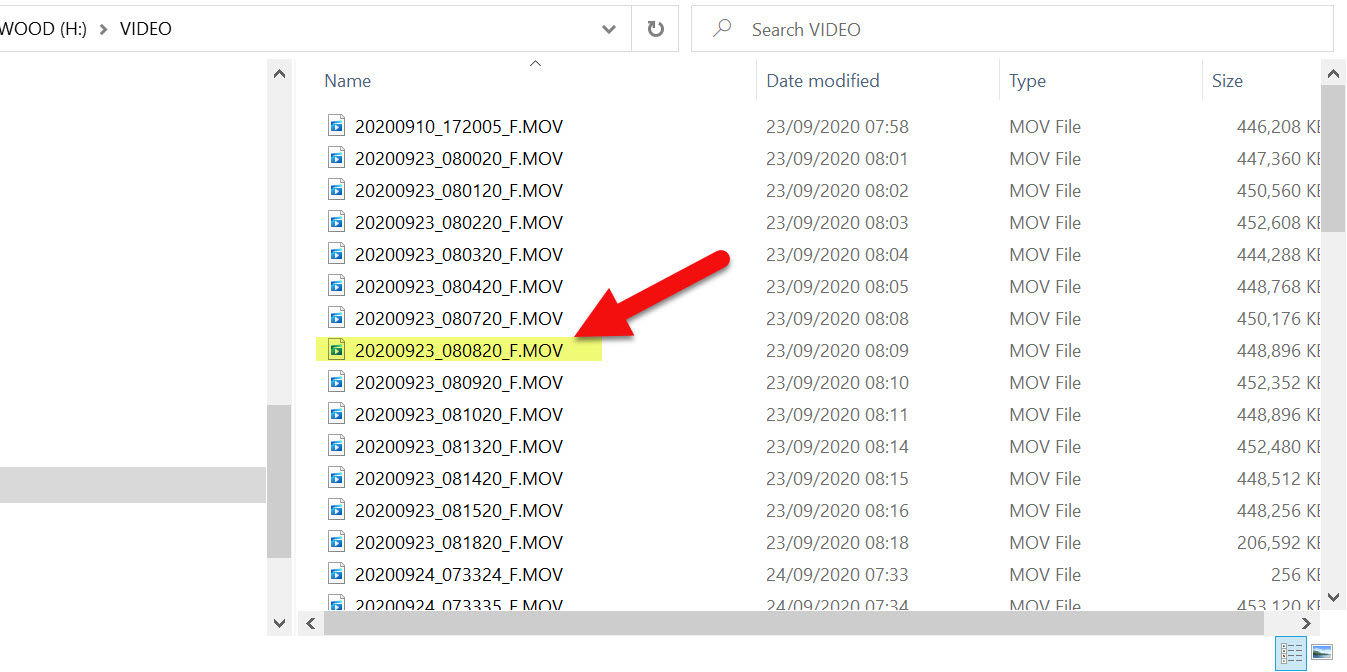The width and height of the screenshot is (1347, 672).
Task: Sort files by the Size column header
Action: click(1228, 80)
